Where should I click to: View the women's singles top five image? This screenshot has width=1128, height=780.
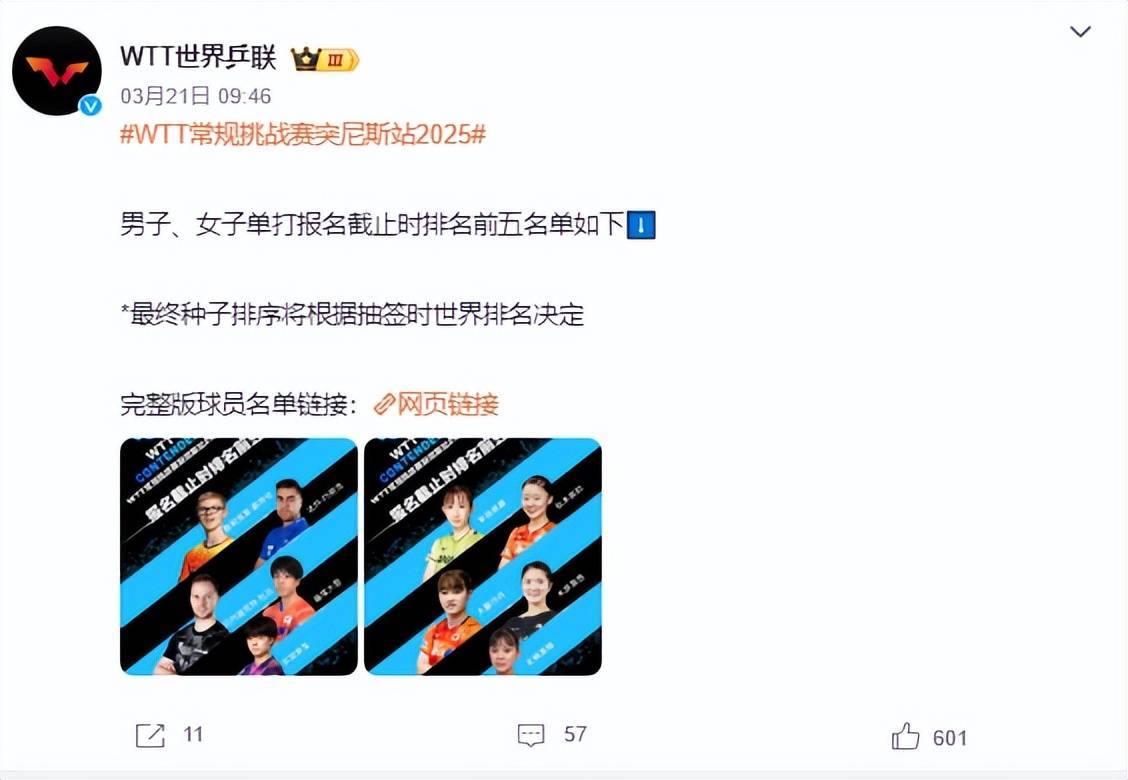[483, 556]
